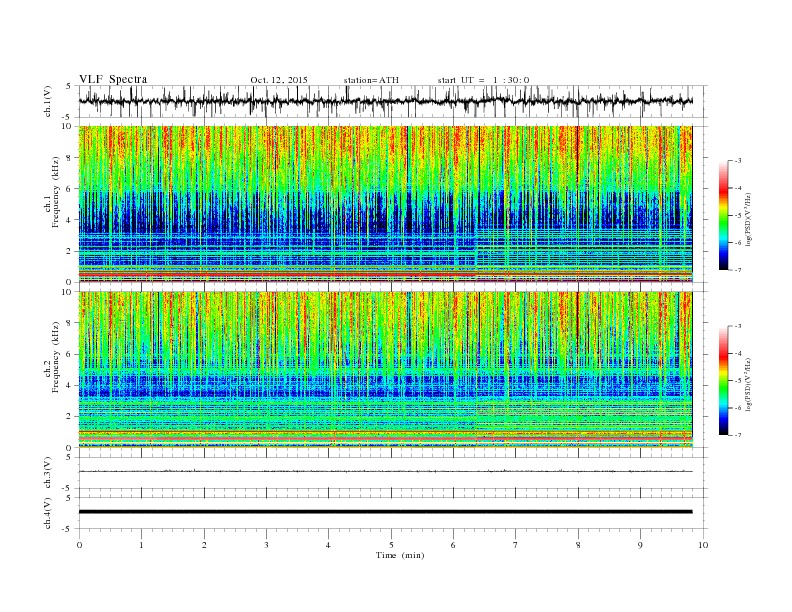Click time-axis tick label "7"
Screen dimensions: 792x612
[516, 545]
